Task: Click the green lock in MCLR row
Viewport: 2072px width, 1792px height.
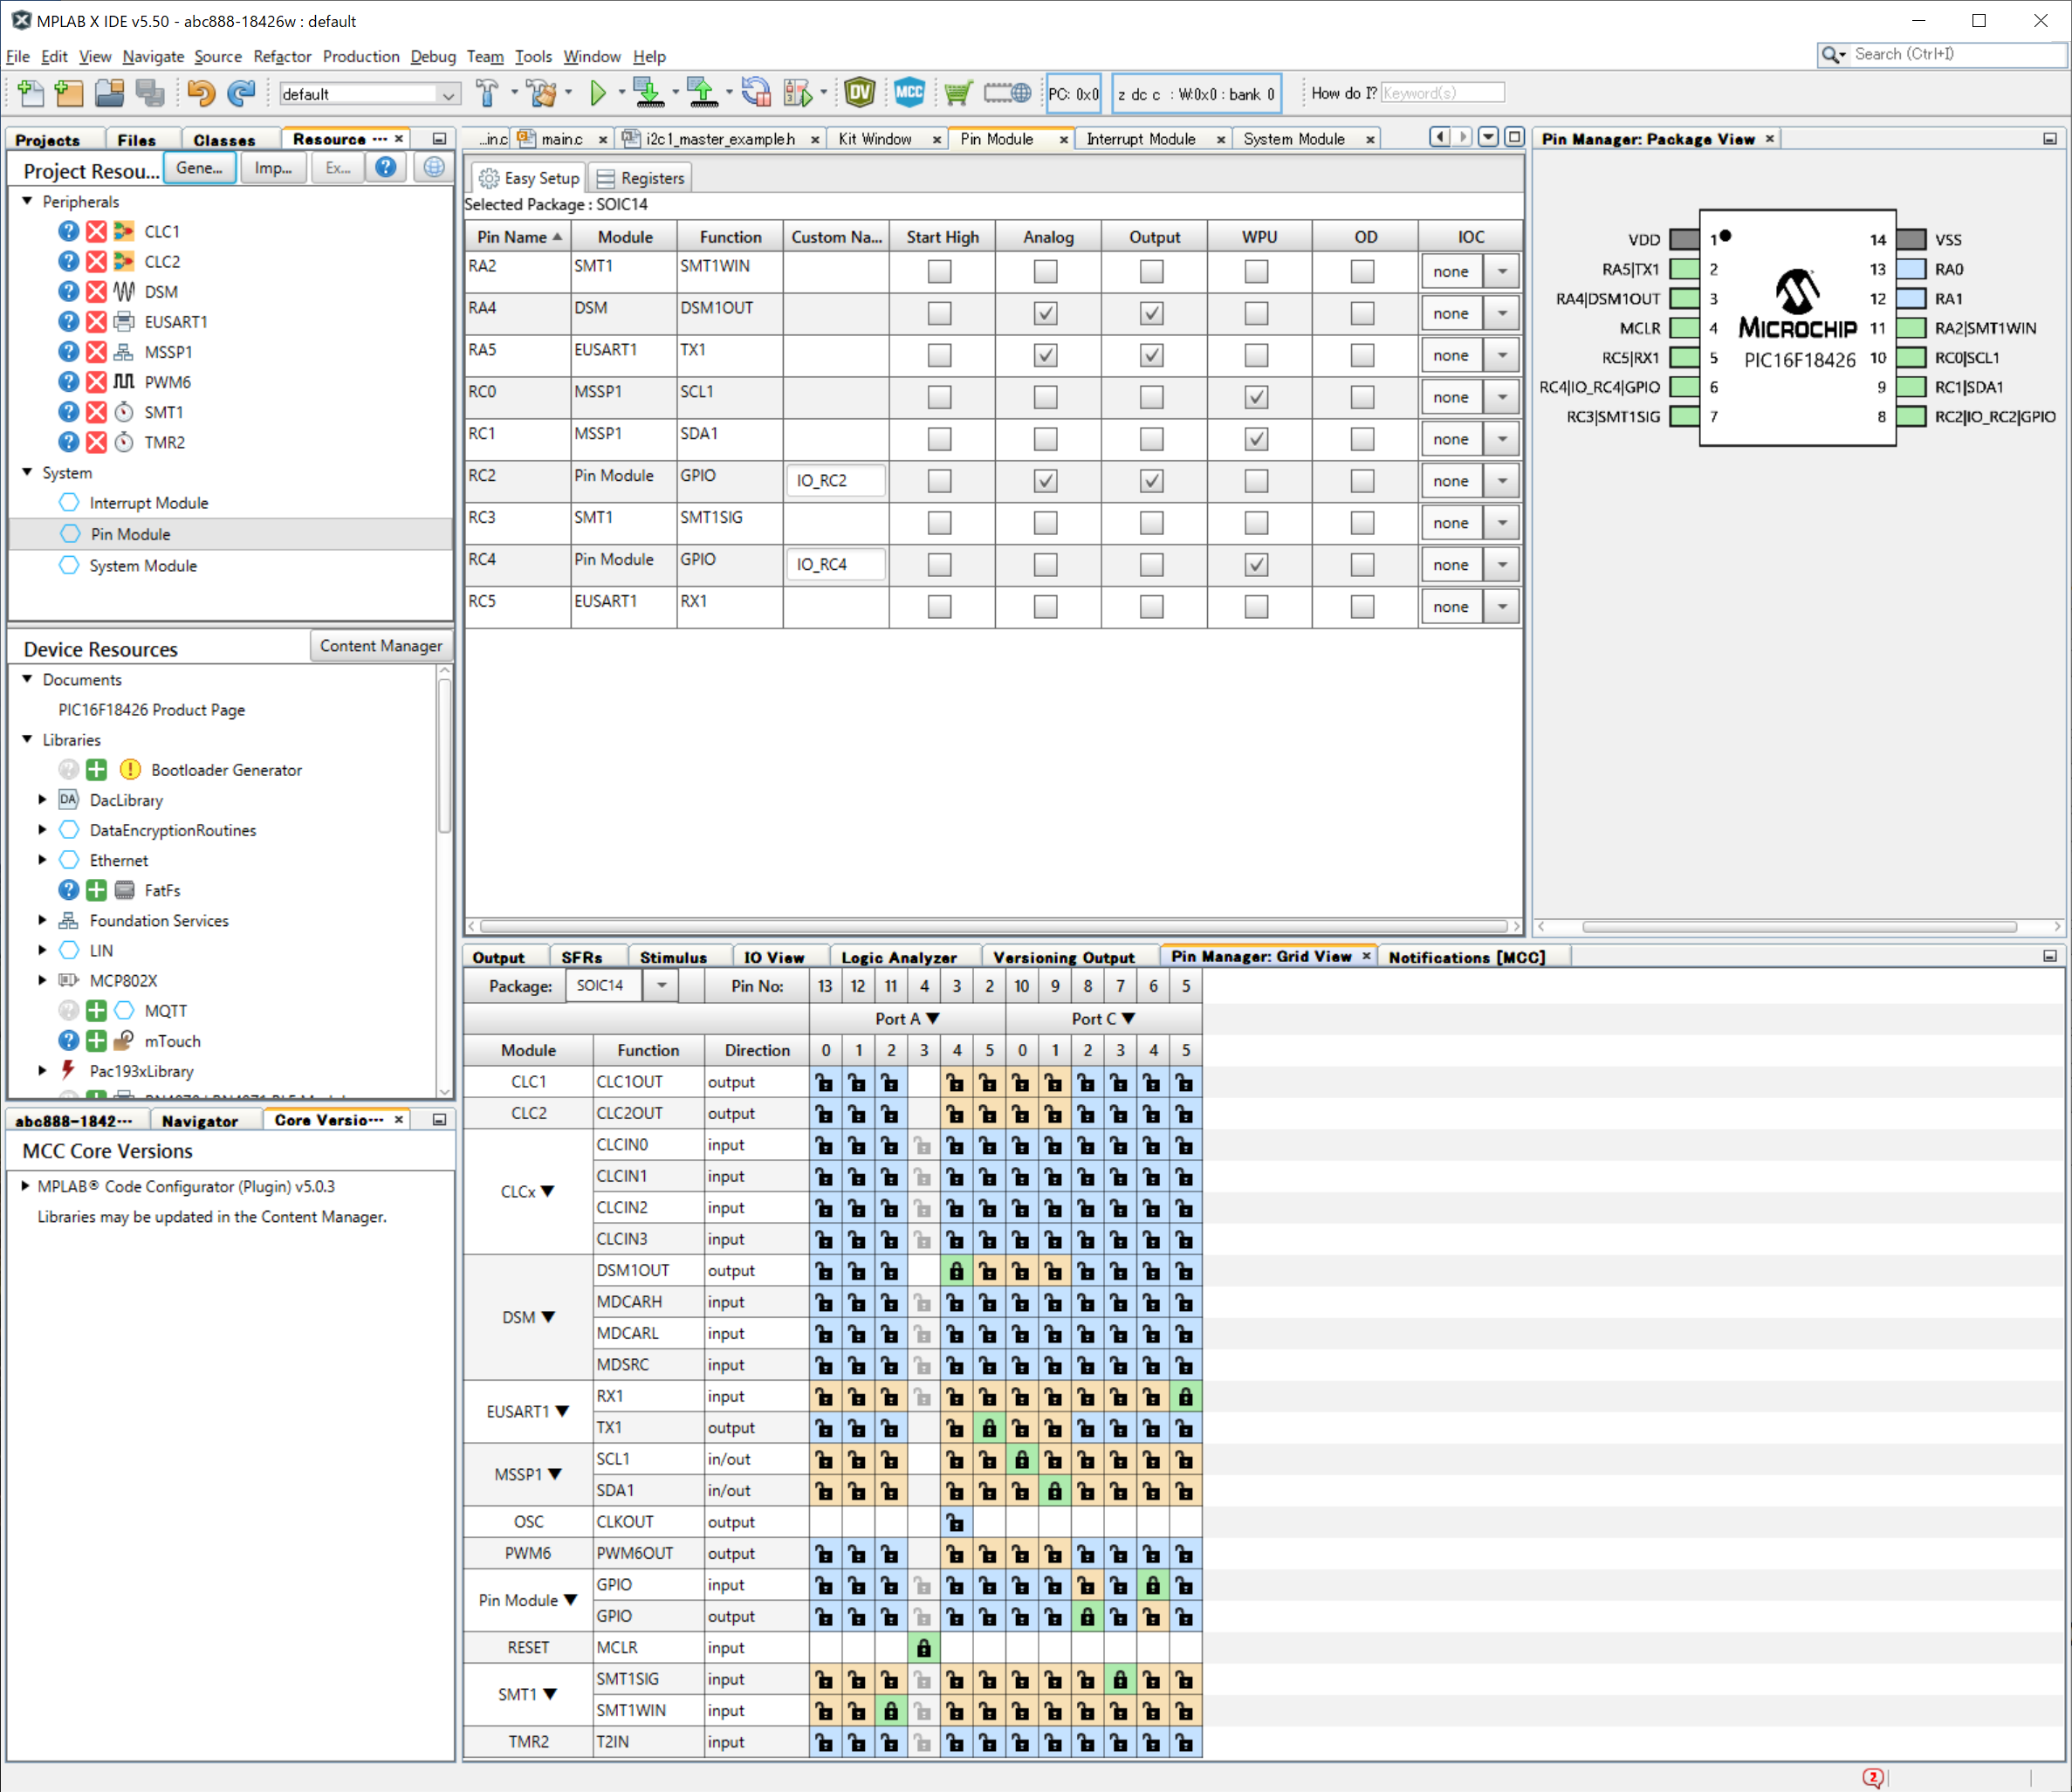Action: [x=924, y=1648]
